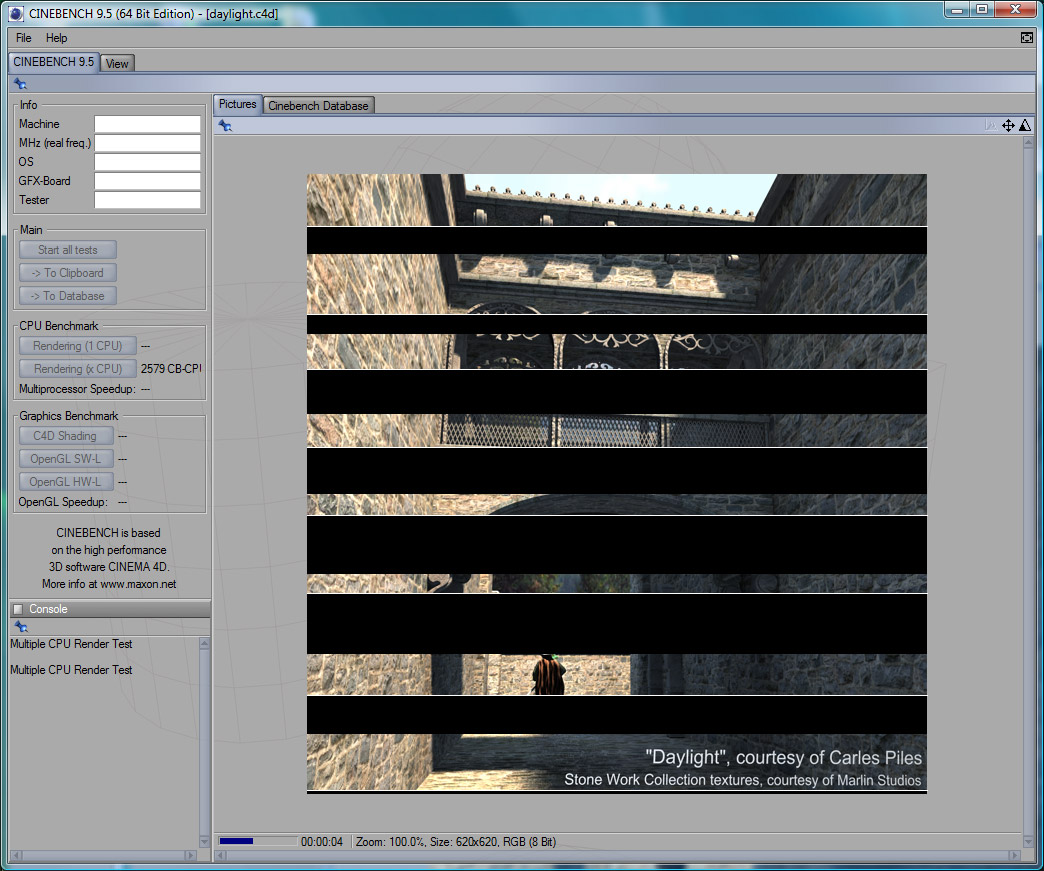Click the zoom triangle icon in Pictures toolbar
The width and height of the screenshot is (1044, 871).
1025,126
